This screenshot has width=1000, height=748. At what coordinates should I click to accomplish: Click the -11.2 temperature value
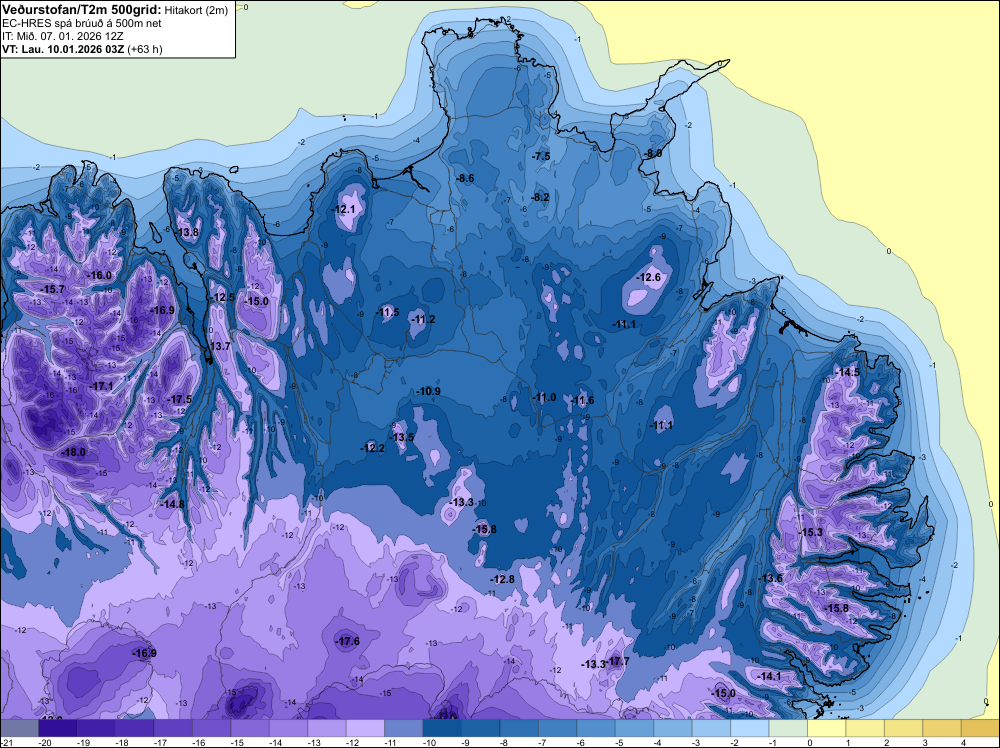(x=423, y=319)
